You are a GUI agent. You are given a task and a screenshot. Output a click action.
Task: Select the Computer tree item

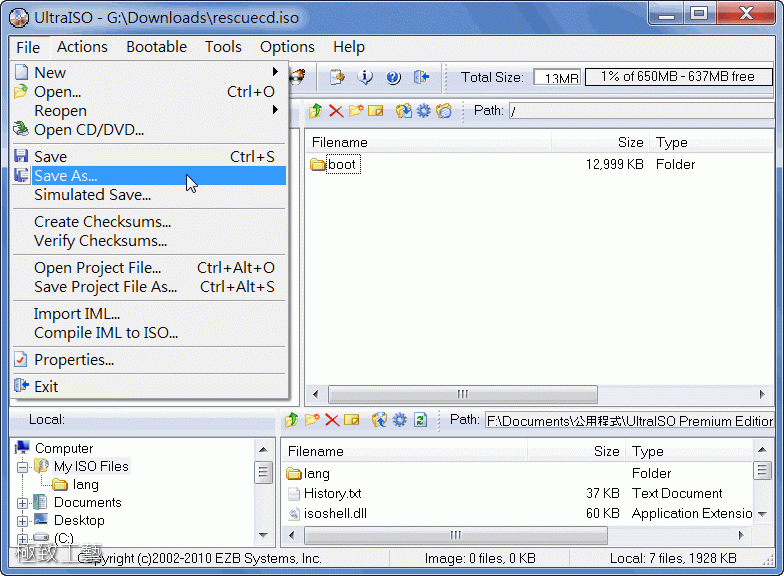pyautogui.click(x=64, y=448)
